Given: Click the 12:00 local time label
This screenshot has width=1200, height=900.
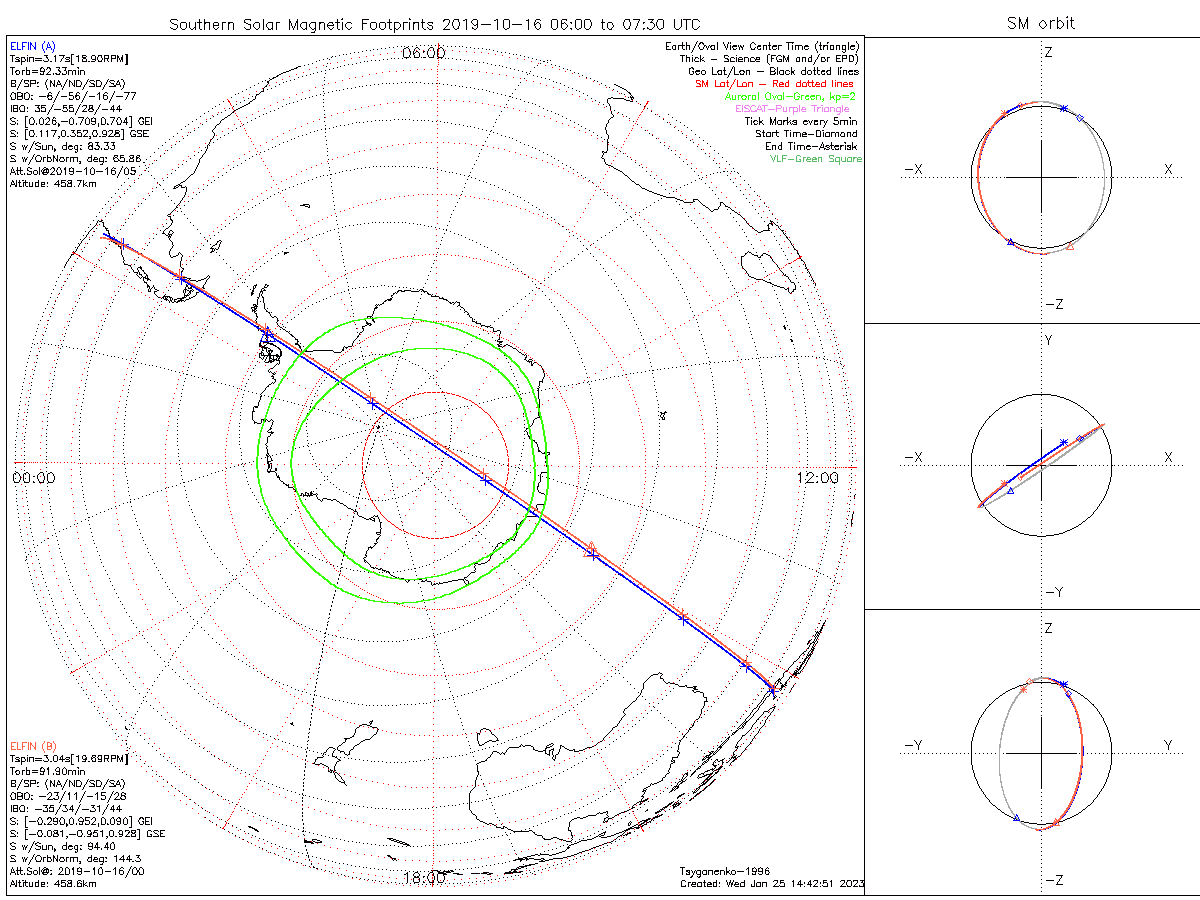Looking at the screenshot, I should pyautogui.click(x=817, y=478).
